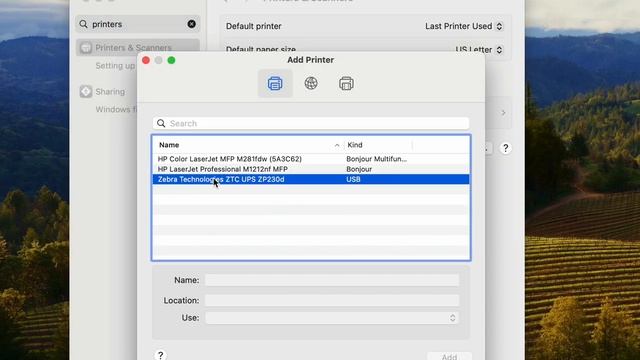Click the Add button
Image resolution: width=640 pixels, height=360 pixels.
click(449, 356)
